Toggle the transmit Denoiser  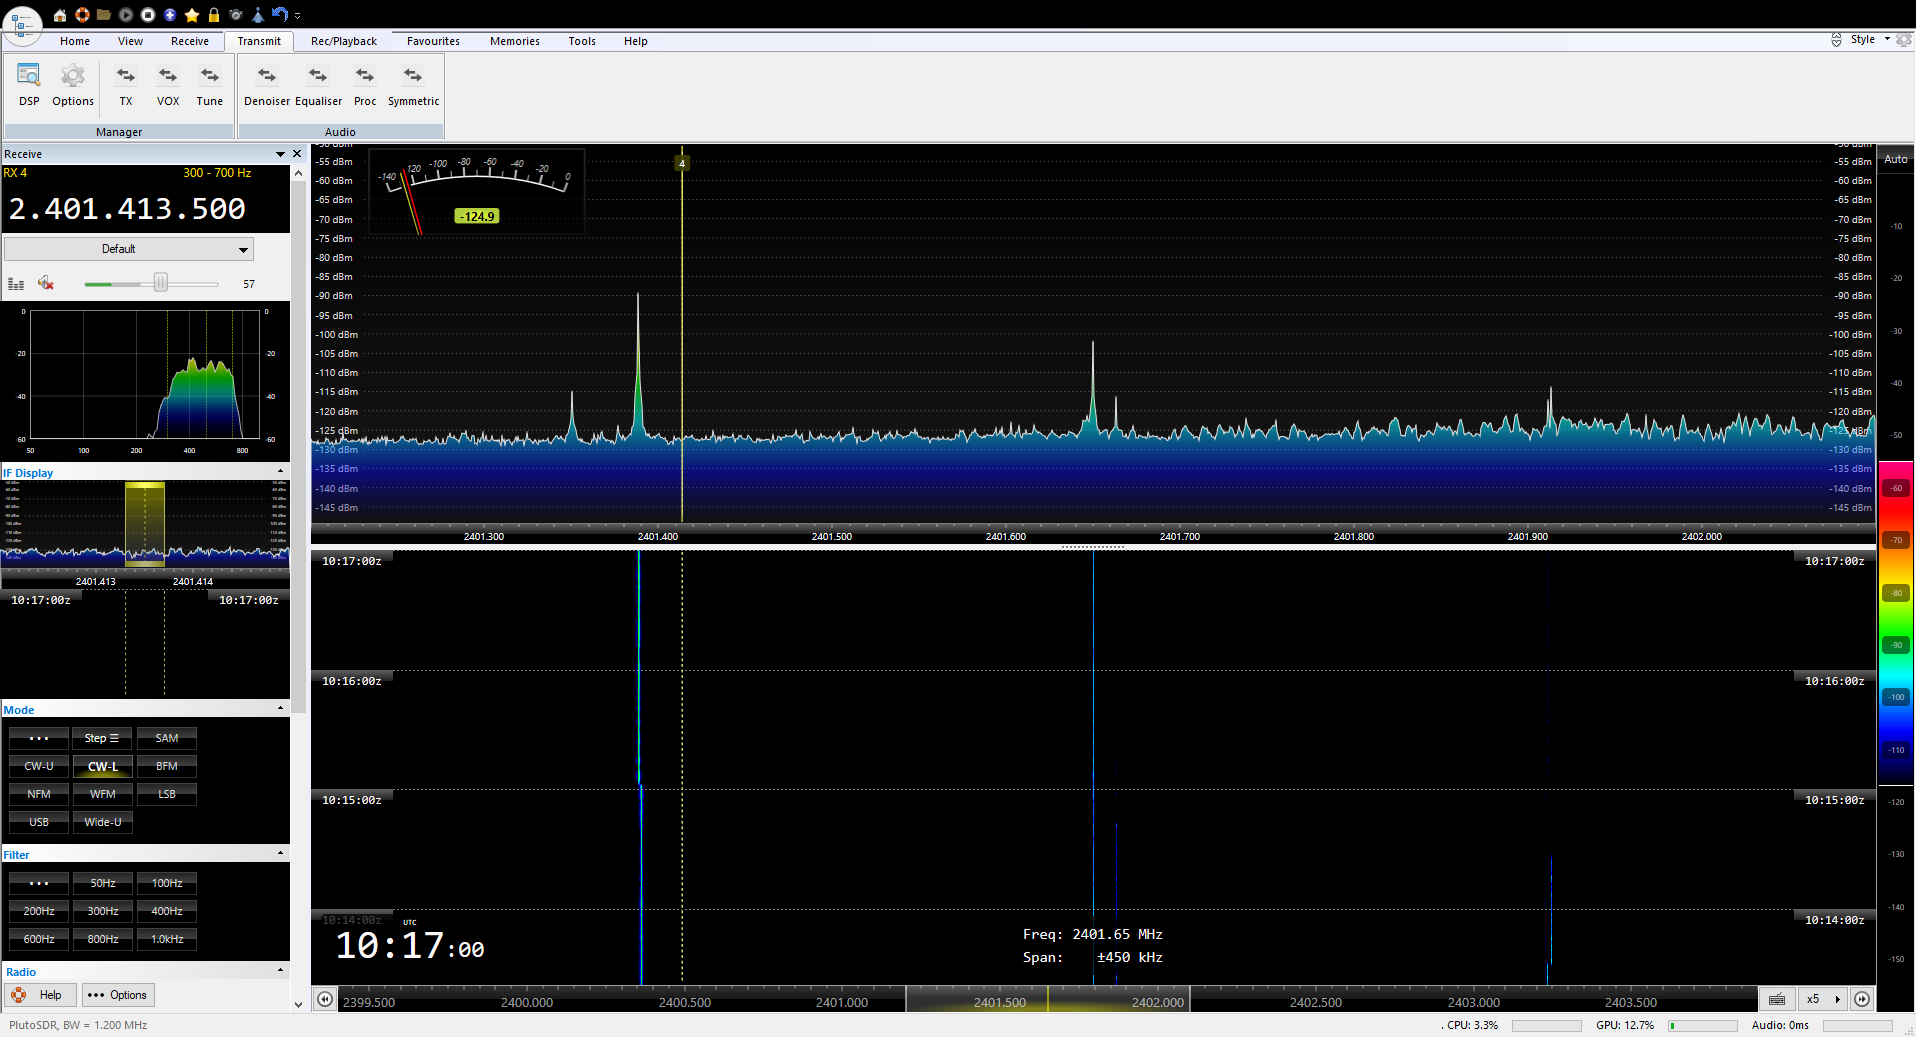point(267,85)
